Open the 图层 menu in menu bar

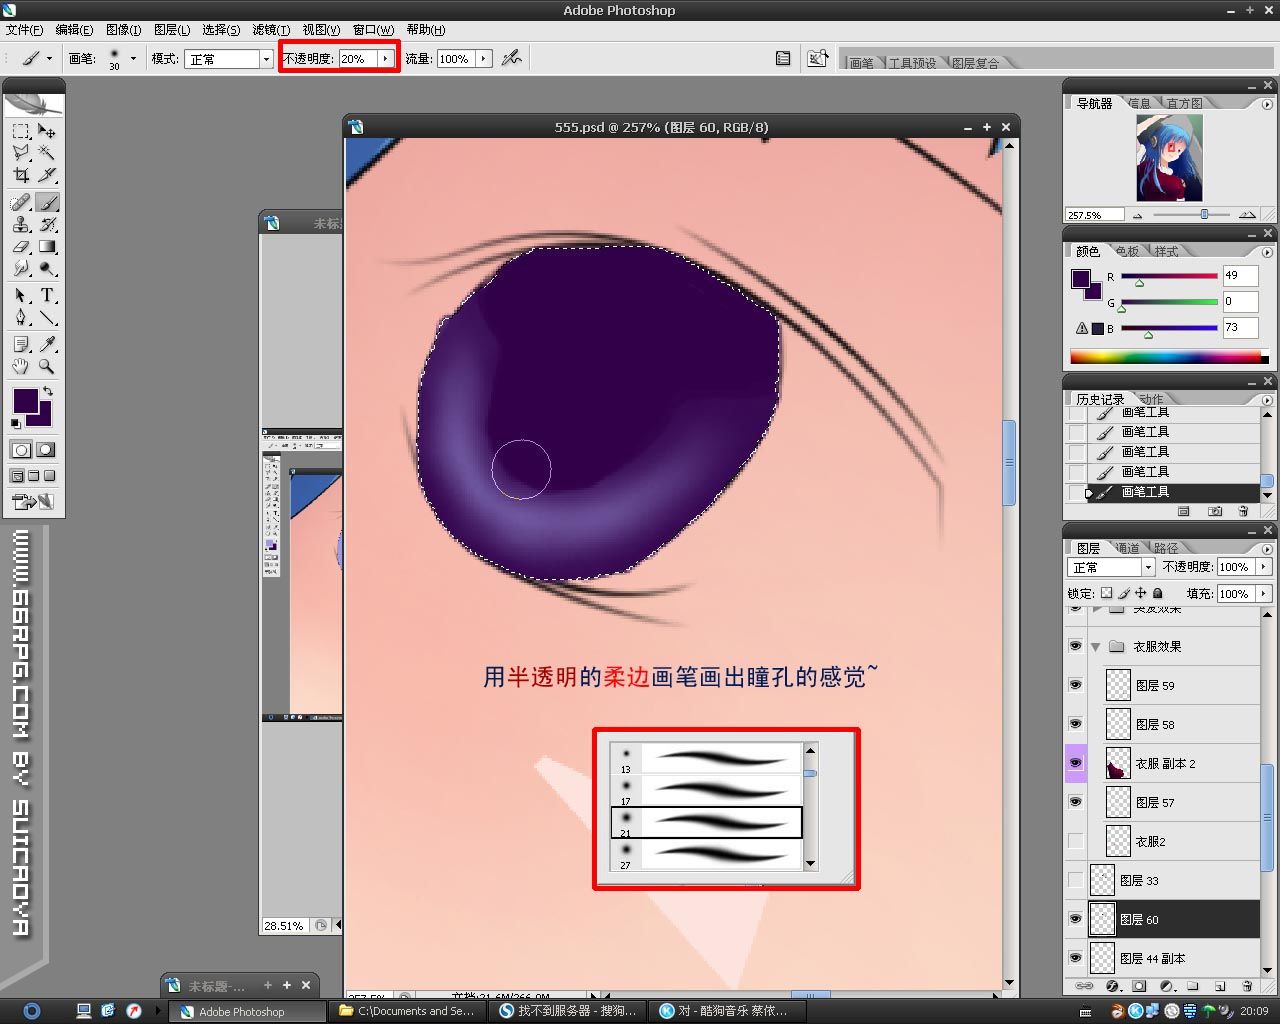[172, 30]
